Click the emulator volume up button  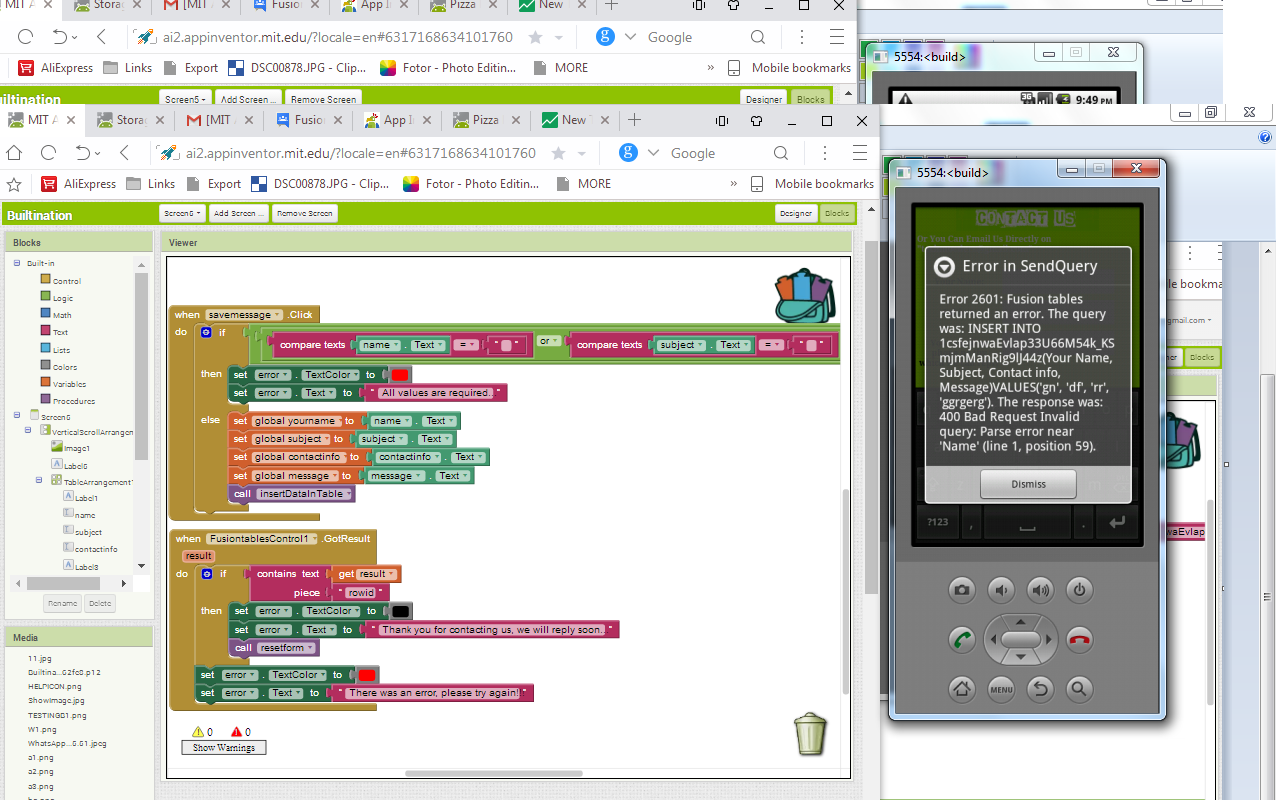point(1040,590)
